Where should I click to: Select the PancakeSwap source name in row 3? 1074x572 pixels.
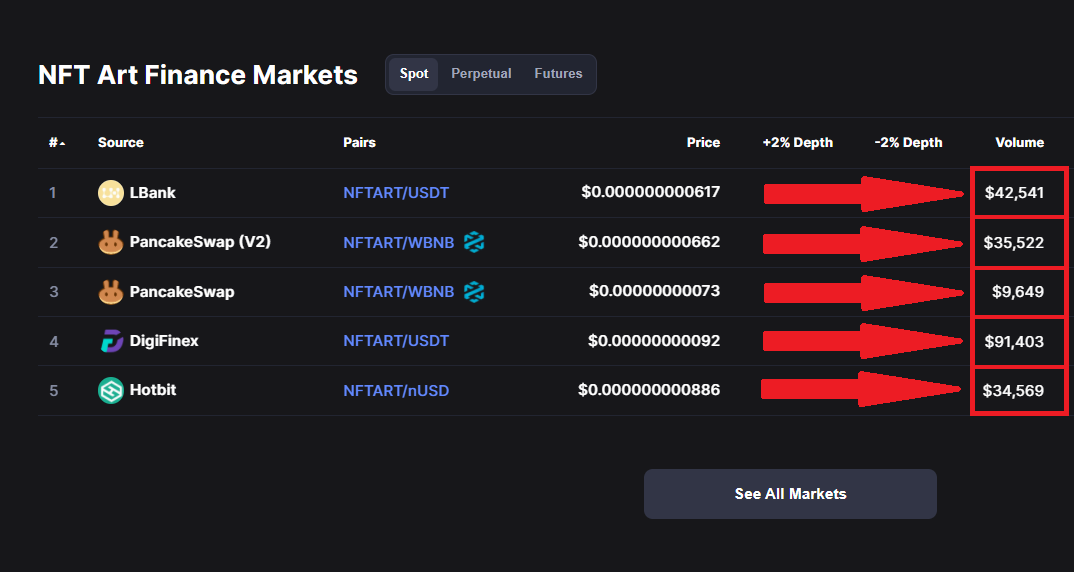coord(182,292)
